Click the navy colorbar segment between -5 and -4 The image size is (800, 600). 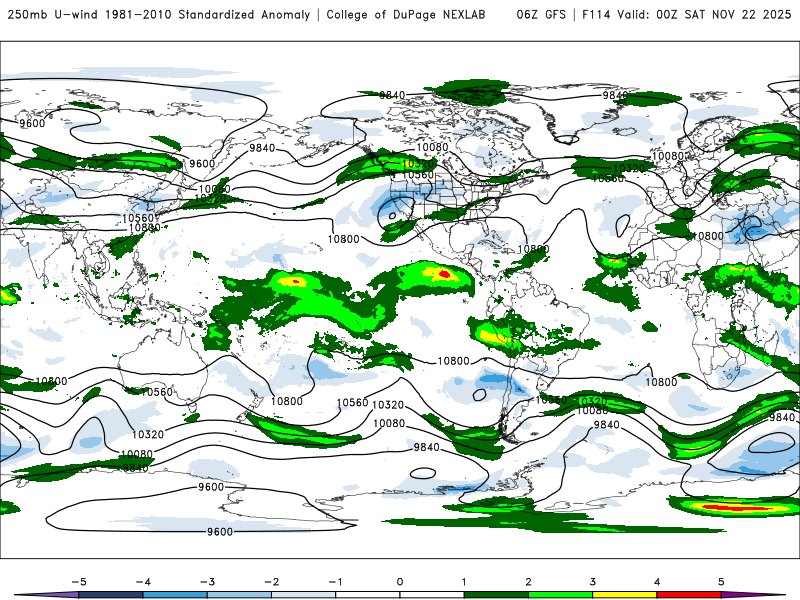(111, 595)
